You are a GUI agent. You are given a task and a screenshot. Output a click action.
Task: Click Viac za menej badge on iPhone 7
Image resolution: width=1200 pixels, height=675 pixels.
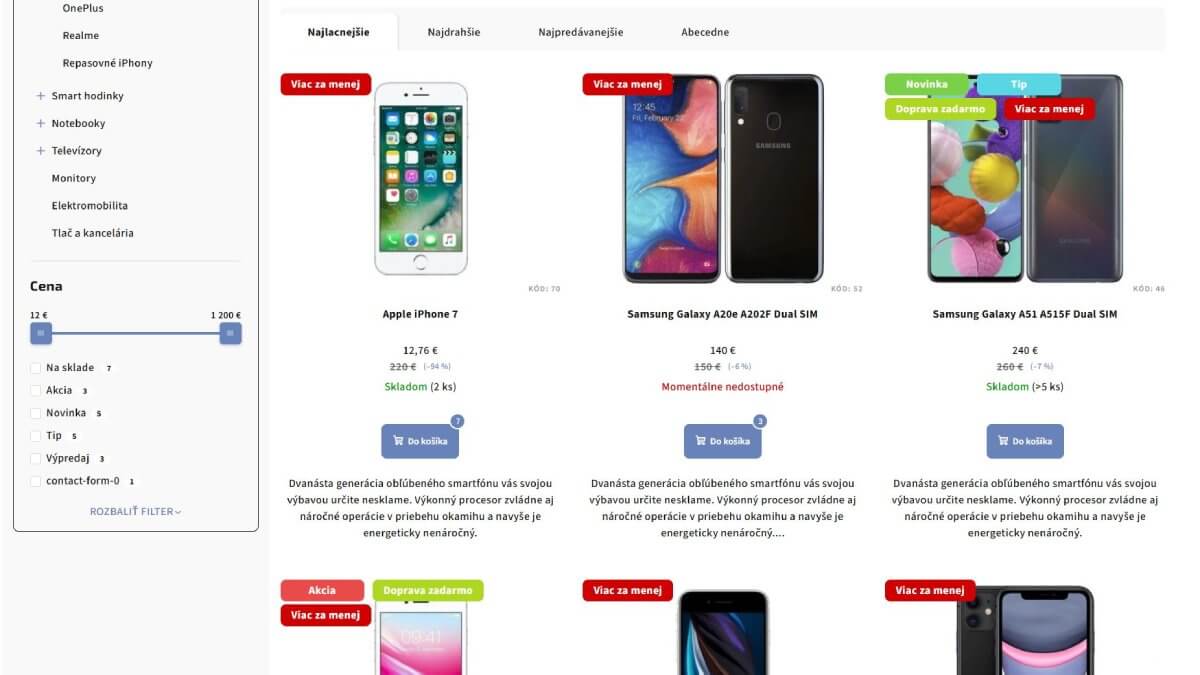(326, 85)
